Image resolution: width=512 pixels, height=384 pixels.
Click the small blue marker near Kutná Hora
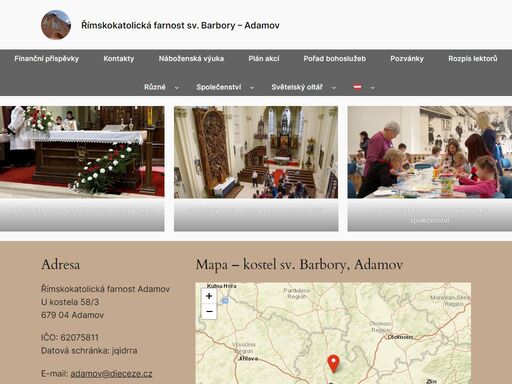tap(225, 301)
